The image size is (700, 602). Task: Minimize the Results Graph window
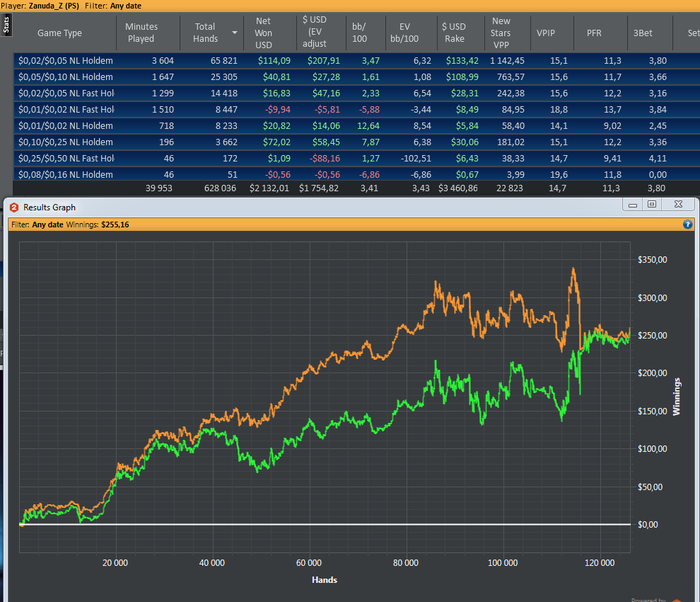[632, 204]
